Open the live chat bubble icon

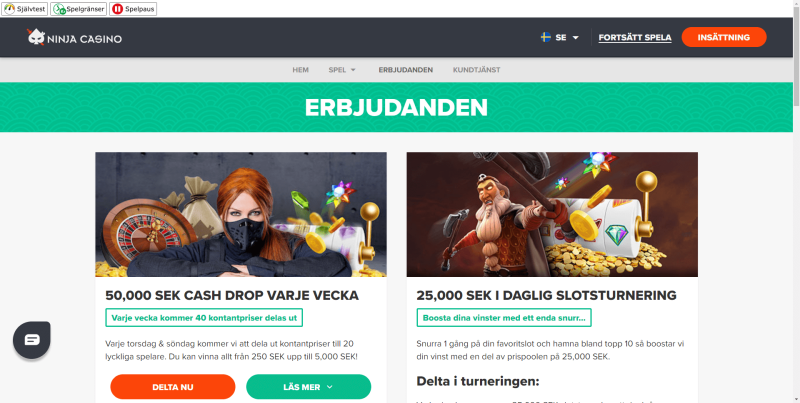click(x=32, y=340)
